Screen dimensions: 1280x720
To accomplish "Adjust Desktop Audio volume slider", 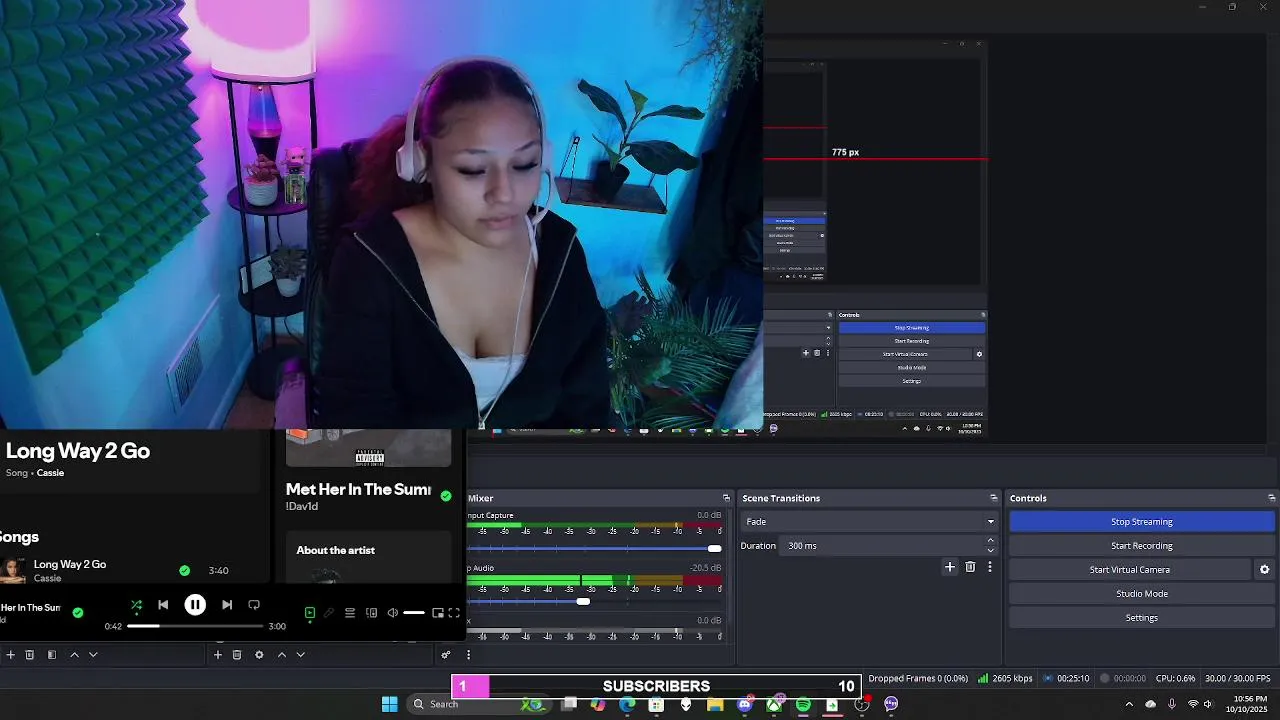I will pyautogui.click(x=594, y=601).
